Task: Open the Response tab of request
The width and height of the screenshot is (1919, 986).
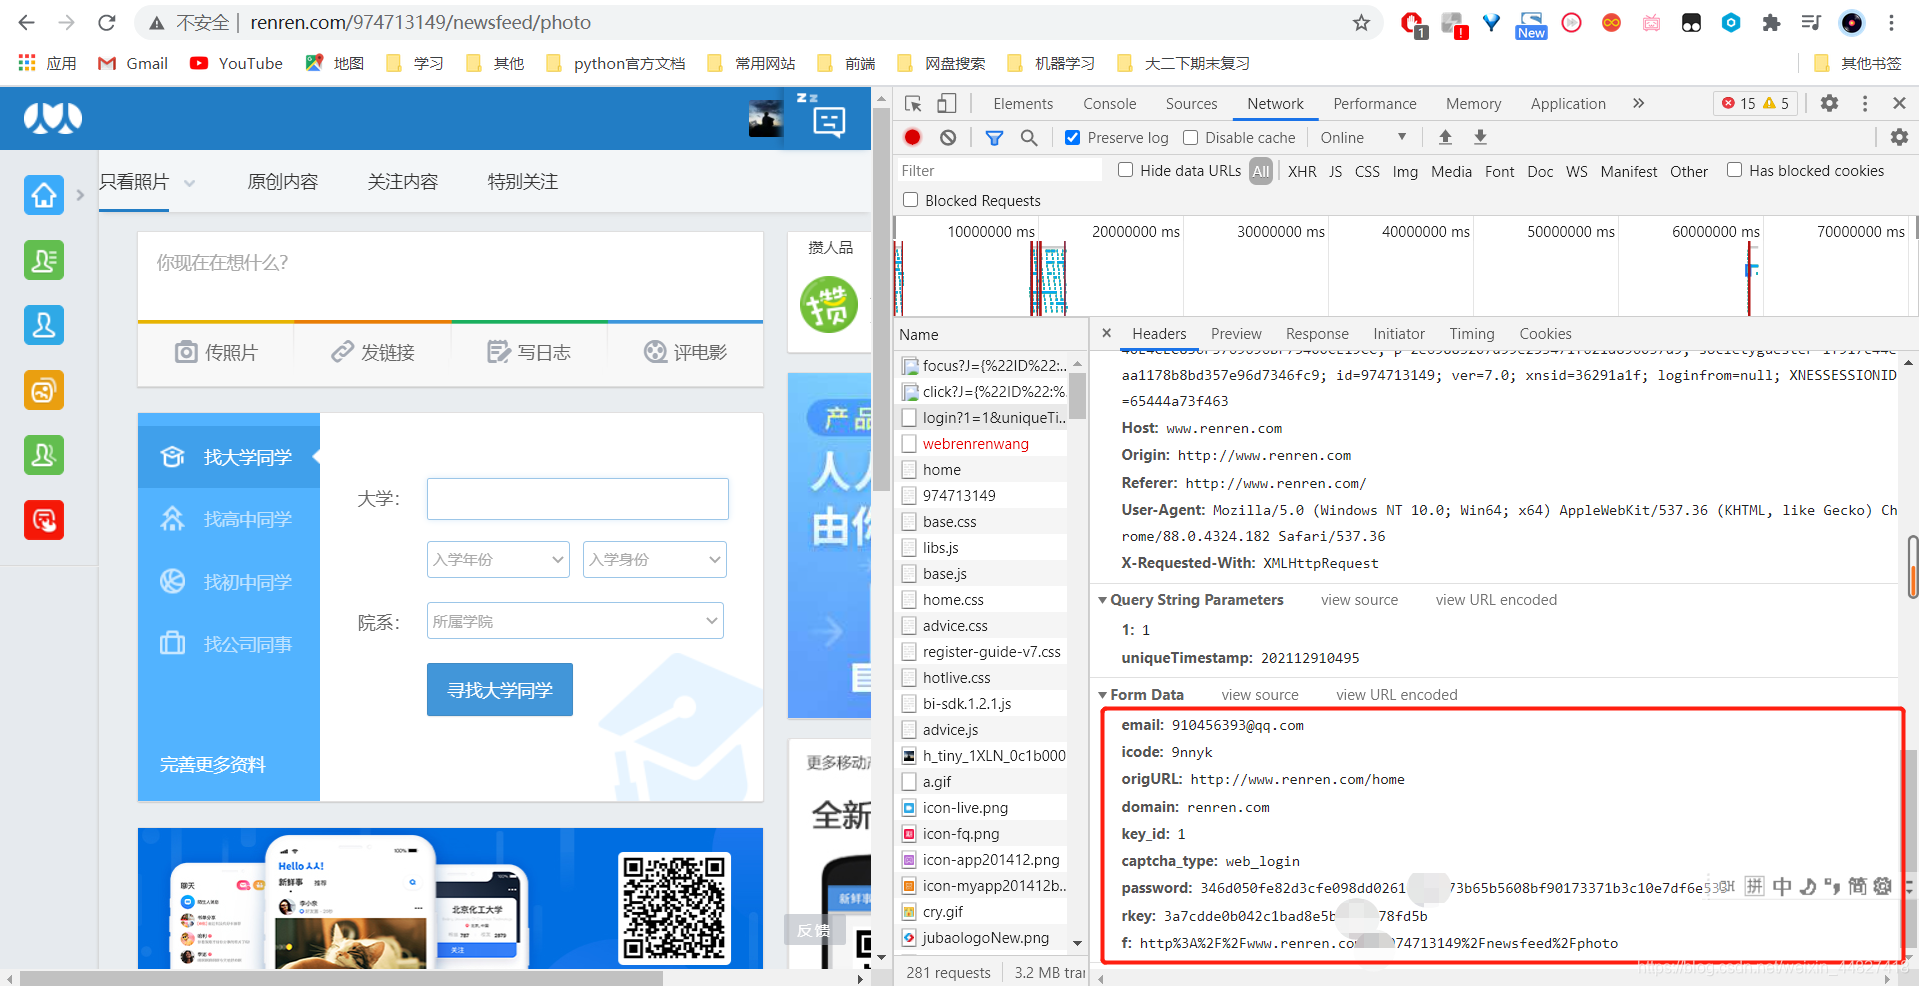Action: point(1317,334)
